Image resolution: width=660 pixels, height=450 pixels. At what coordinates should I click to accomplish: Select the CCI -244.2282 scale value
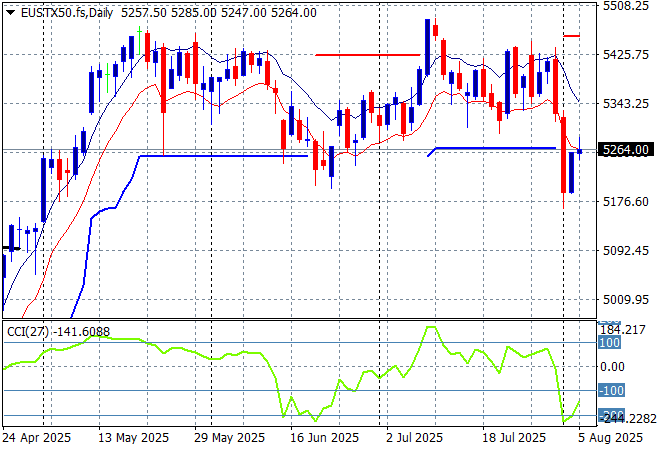coord(628,418)
